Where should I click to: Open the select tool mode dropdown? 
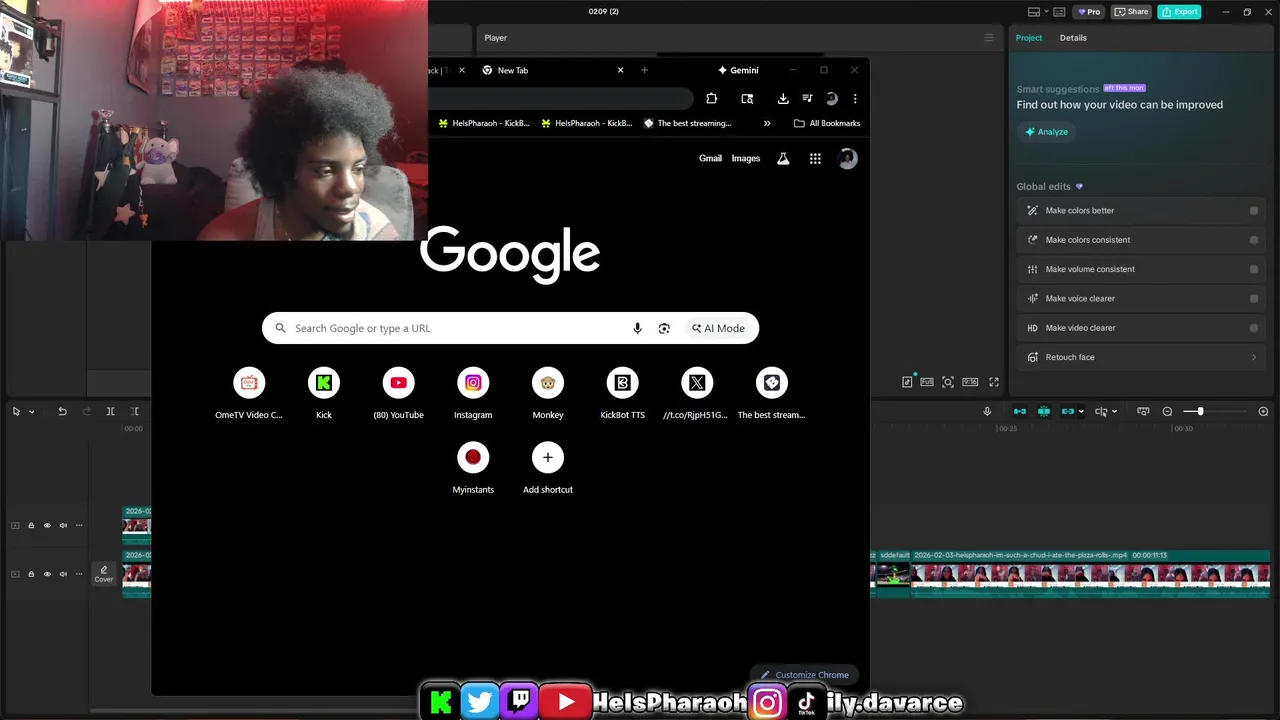pos(31,412)
